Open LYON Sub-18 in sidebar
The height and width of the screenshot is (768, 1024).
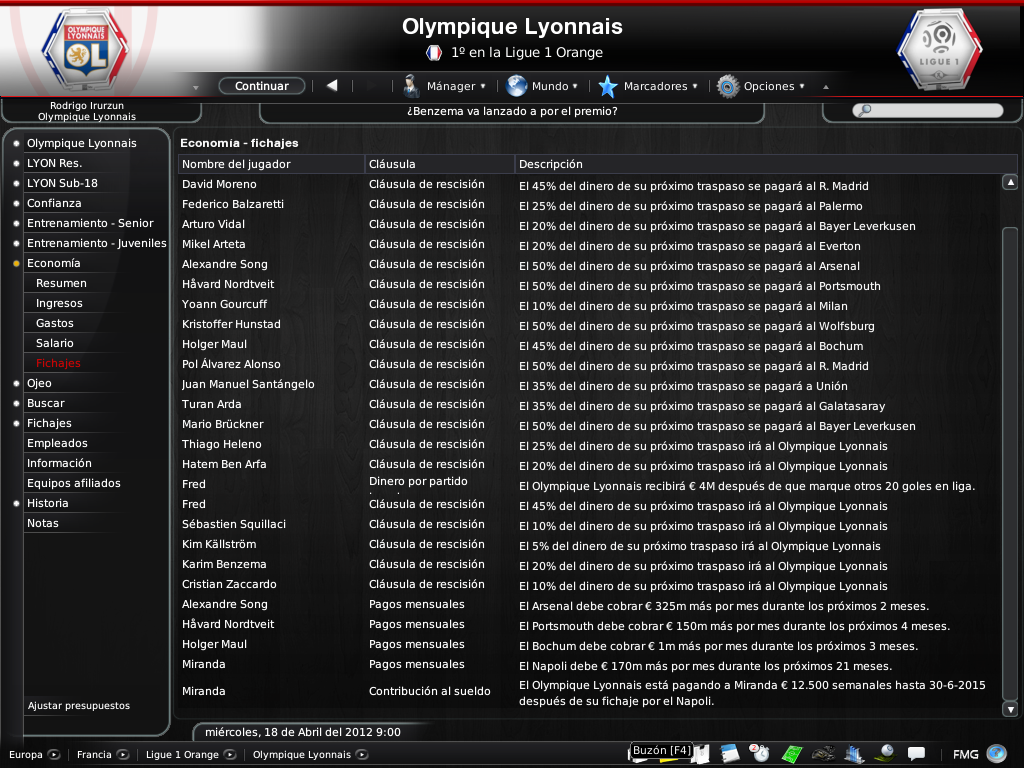[62, 183]
